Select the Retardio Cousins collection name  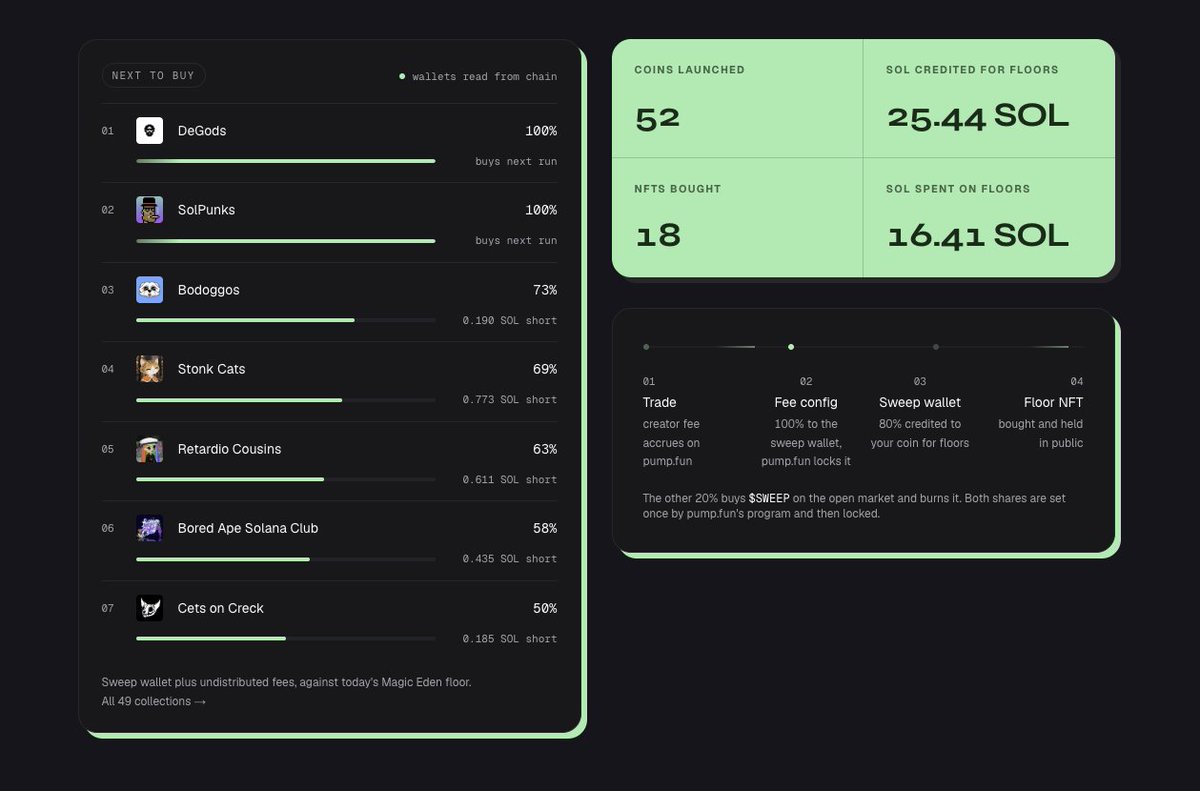click(x=229, y=449)
